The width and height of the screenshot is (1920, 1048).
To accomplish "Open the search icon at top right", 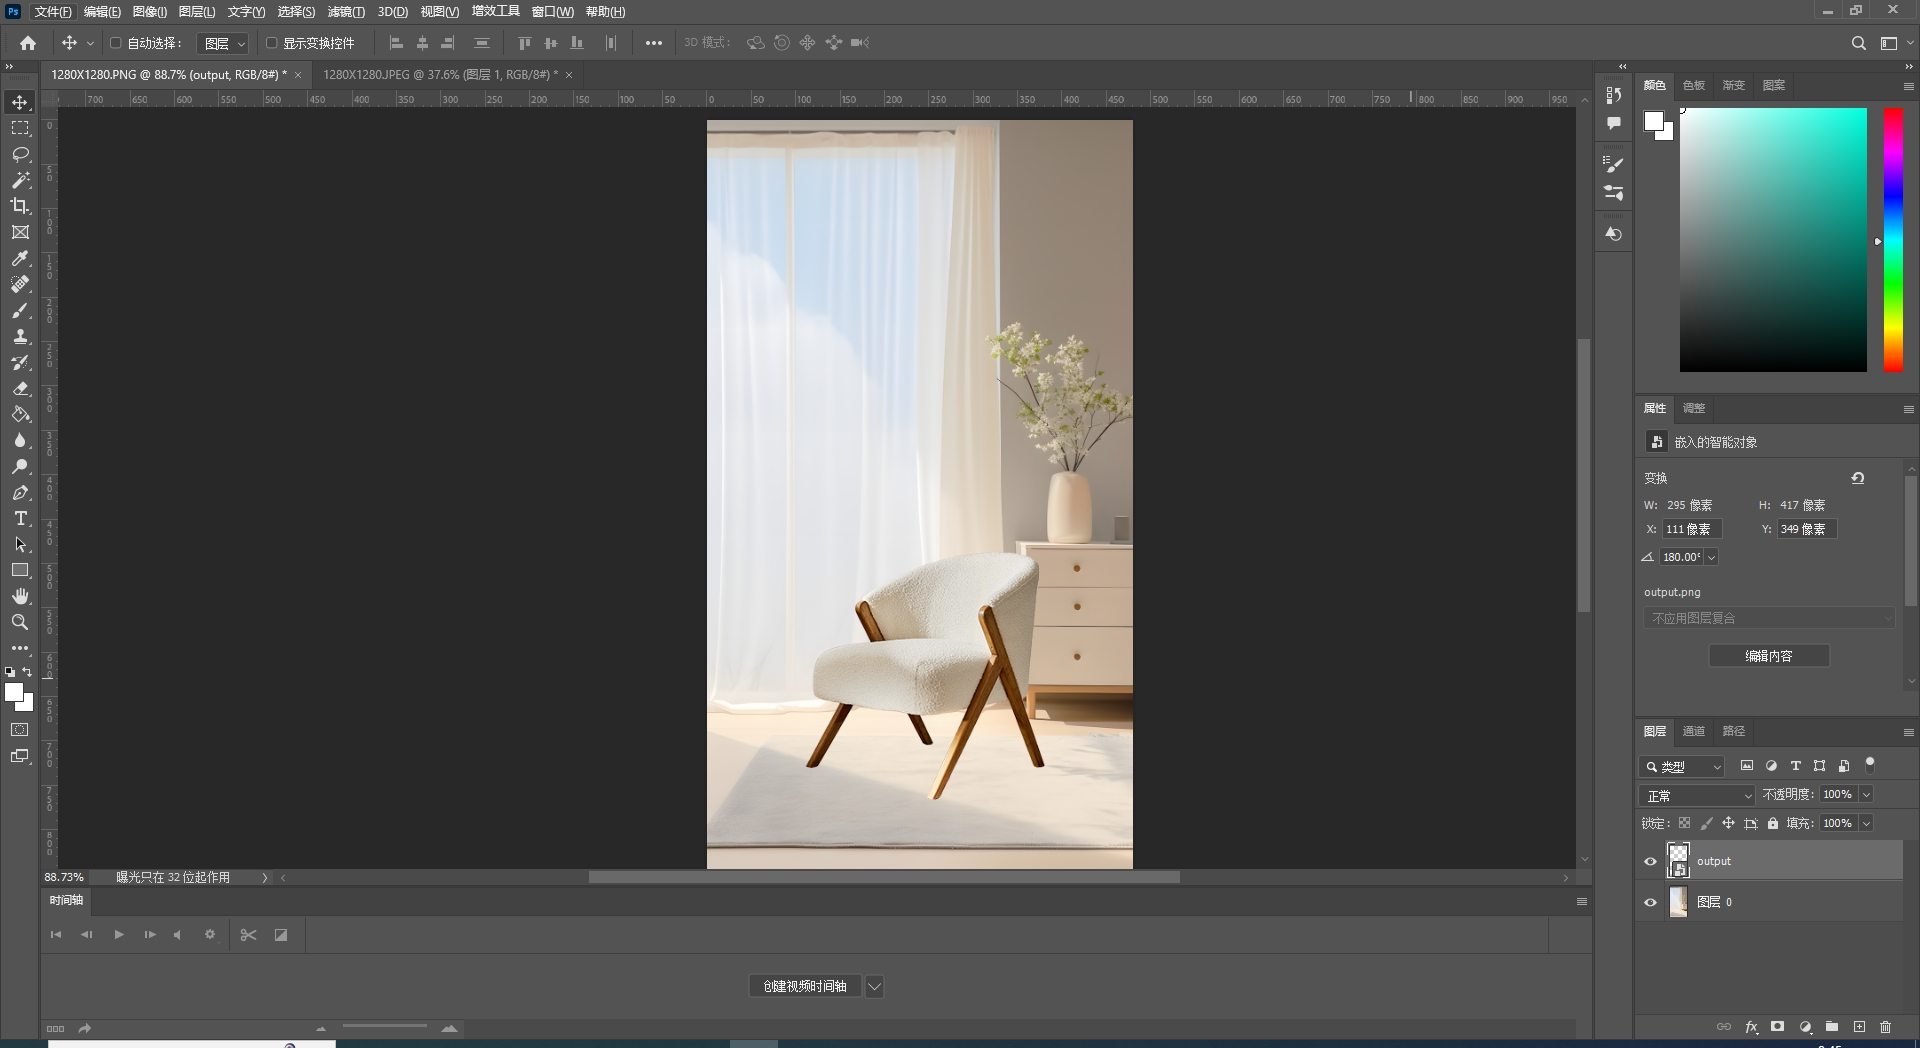I will click(x=1858, y=43).
